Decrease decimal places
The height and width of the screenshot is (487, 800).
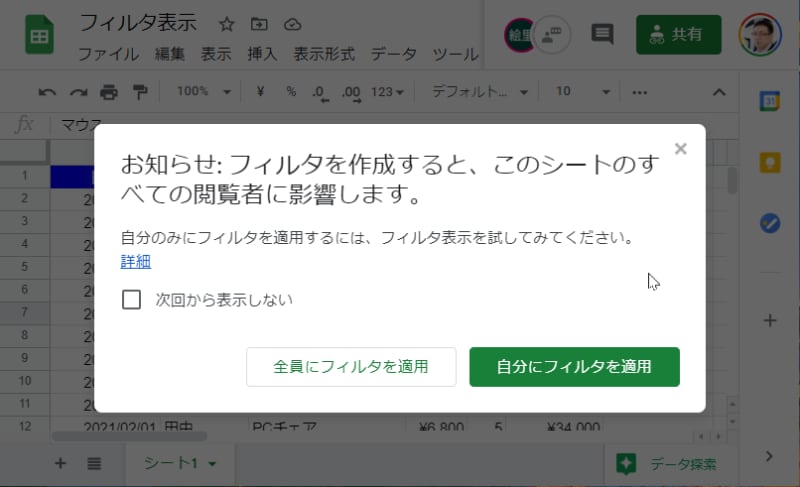(320, 93)
